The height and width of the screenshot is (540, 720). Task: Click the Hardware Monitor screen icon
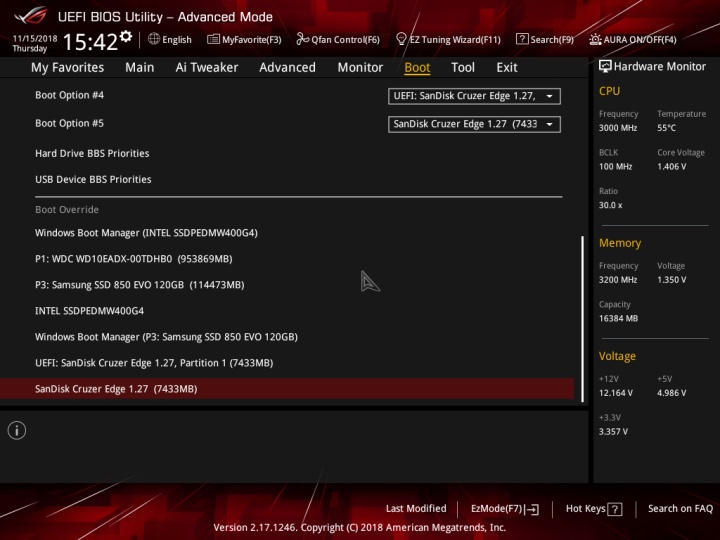pos(605,66)
